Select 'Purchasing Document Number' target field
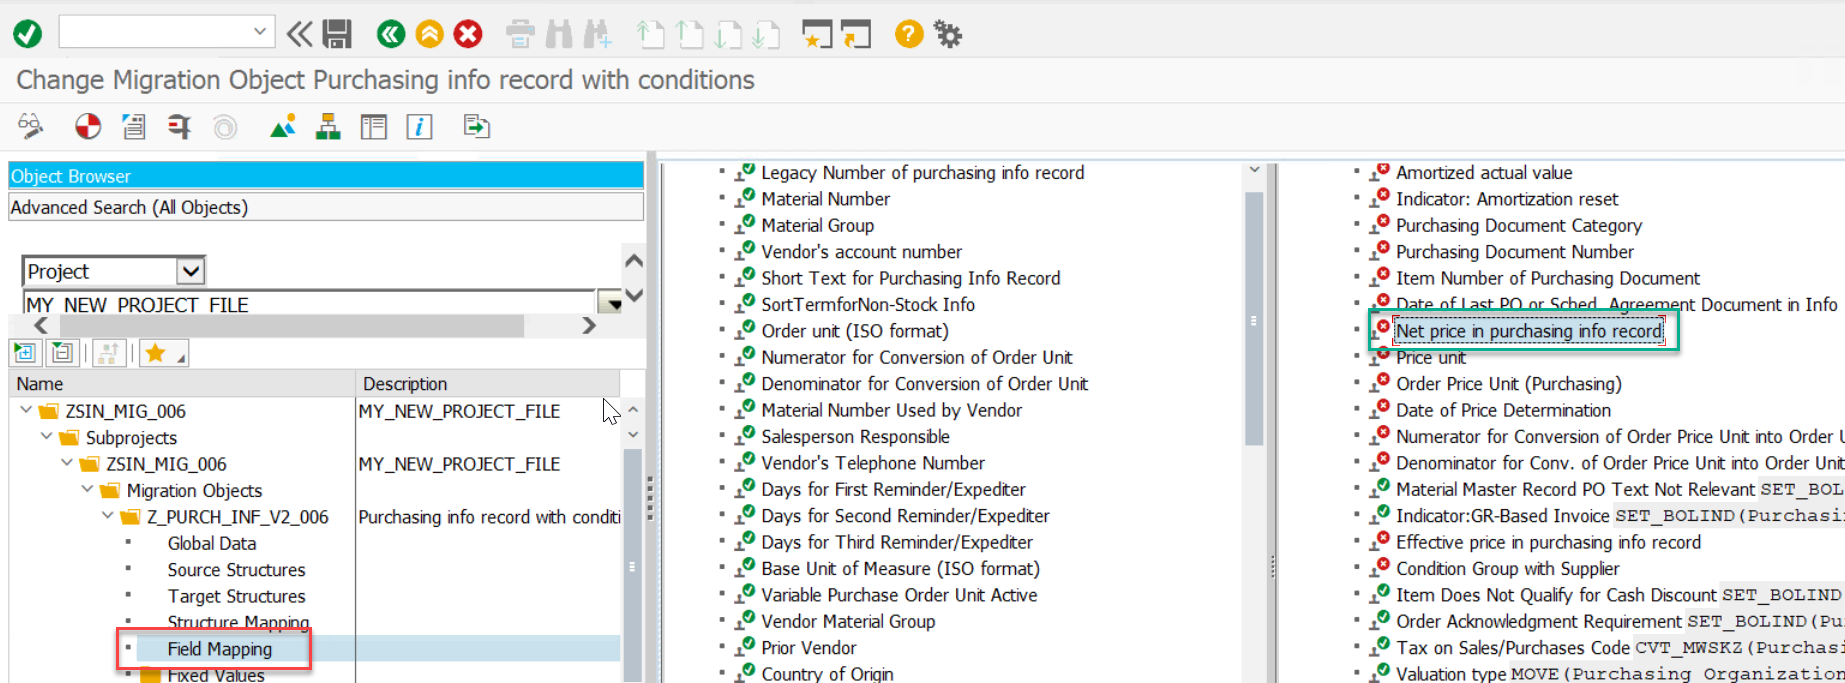This screenshot has width=1845, height=683. click(x=1515, y=252)
